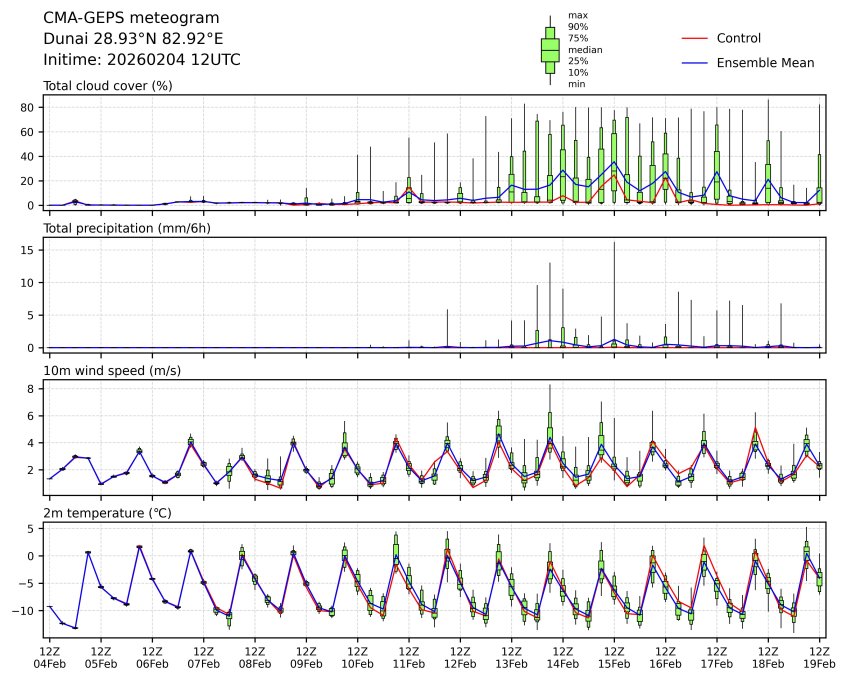Click the red Control legend line

694,38
